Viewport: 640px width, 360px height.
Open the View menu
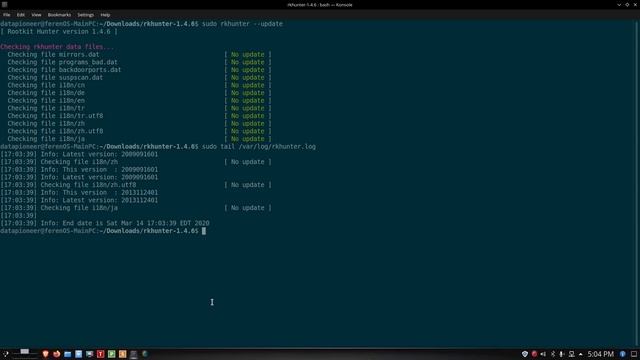[x=36, y=15]
